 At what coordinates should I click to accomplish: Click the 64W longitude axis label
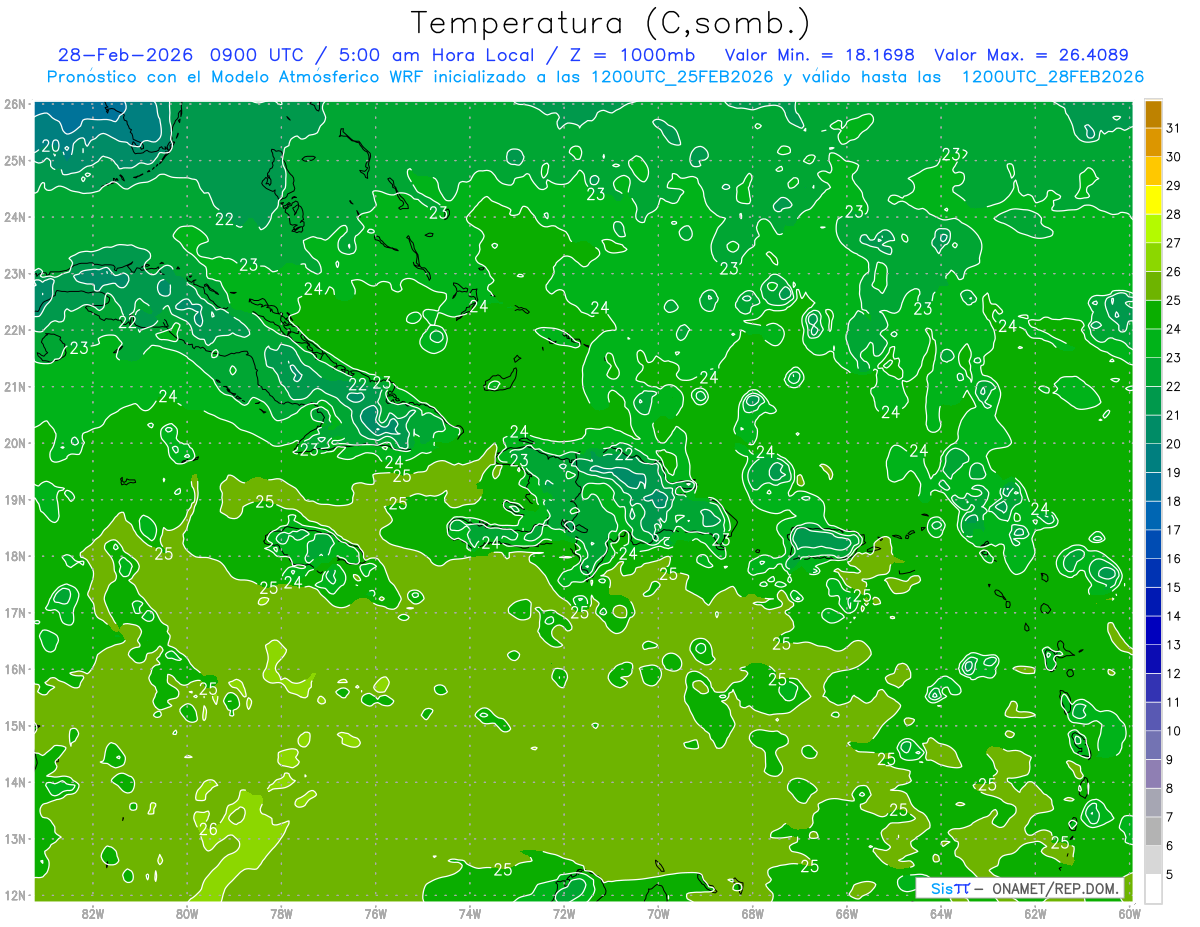point(941,913)
